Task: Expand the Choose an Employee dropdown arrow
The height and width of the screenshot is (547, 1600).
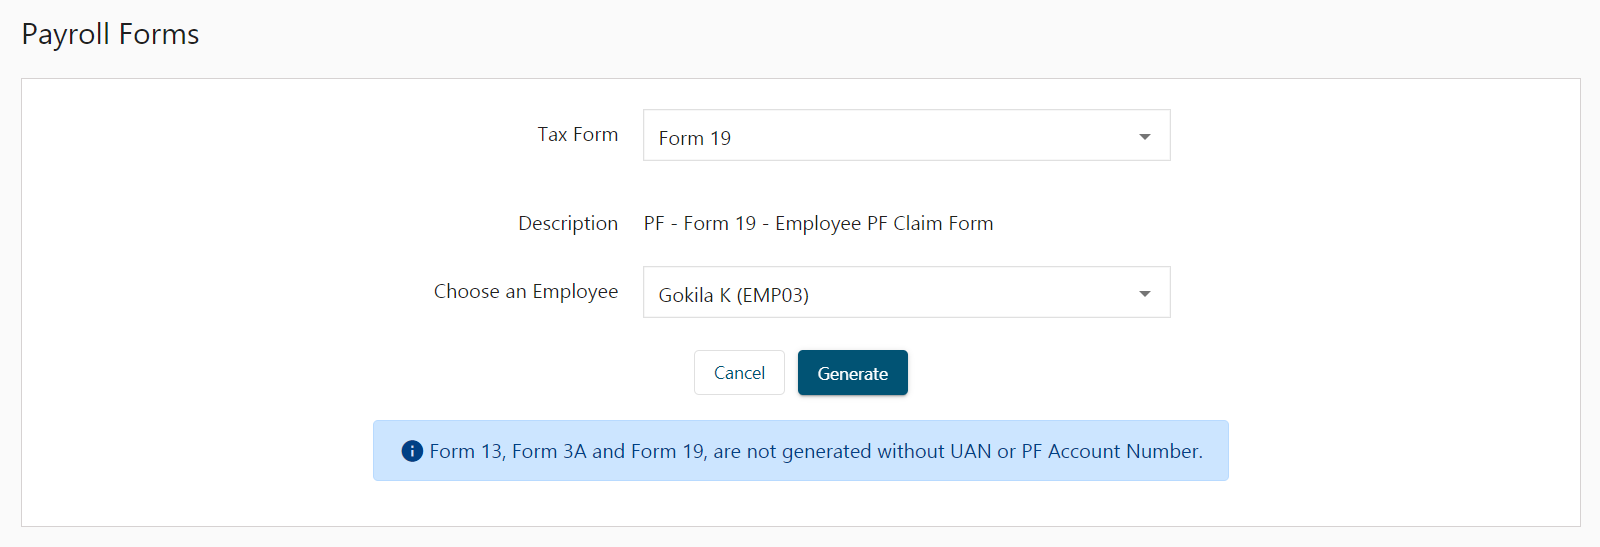Action: (1145, 293)
